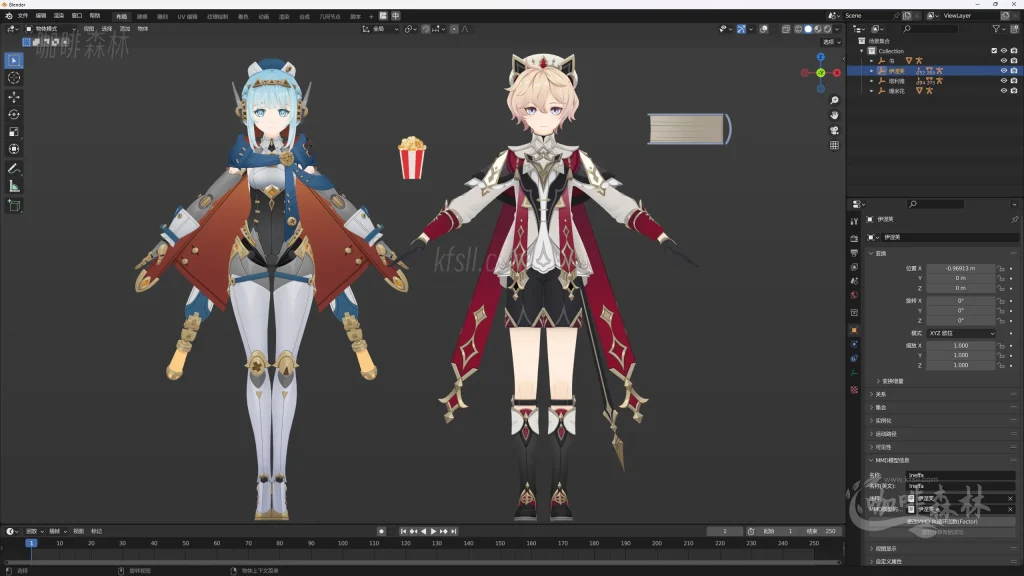Expand the 运动路径 panel
The width and height of the screenshot is (1024, 576).
[884, 434]
